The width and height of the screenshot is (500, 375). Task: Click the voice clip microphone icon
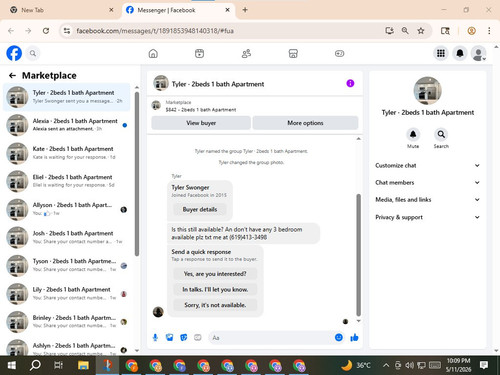click(155, 338)
